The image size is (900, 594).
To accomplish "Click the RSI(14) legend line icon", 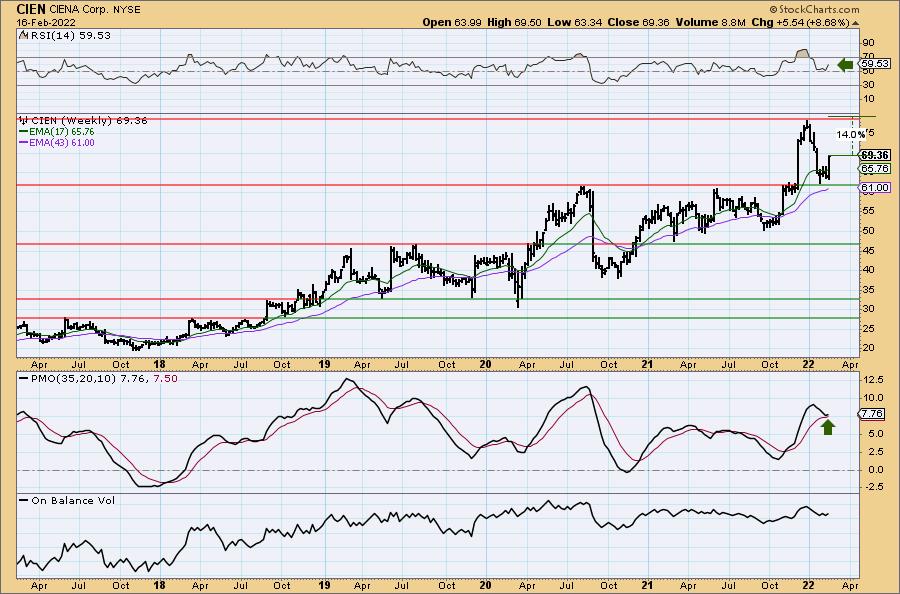I will tap(23, 35).
